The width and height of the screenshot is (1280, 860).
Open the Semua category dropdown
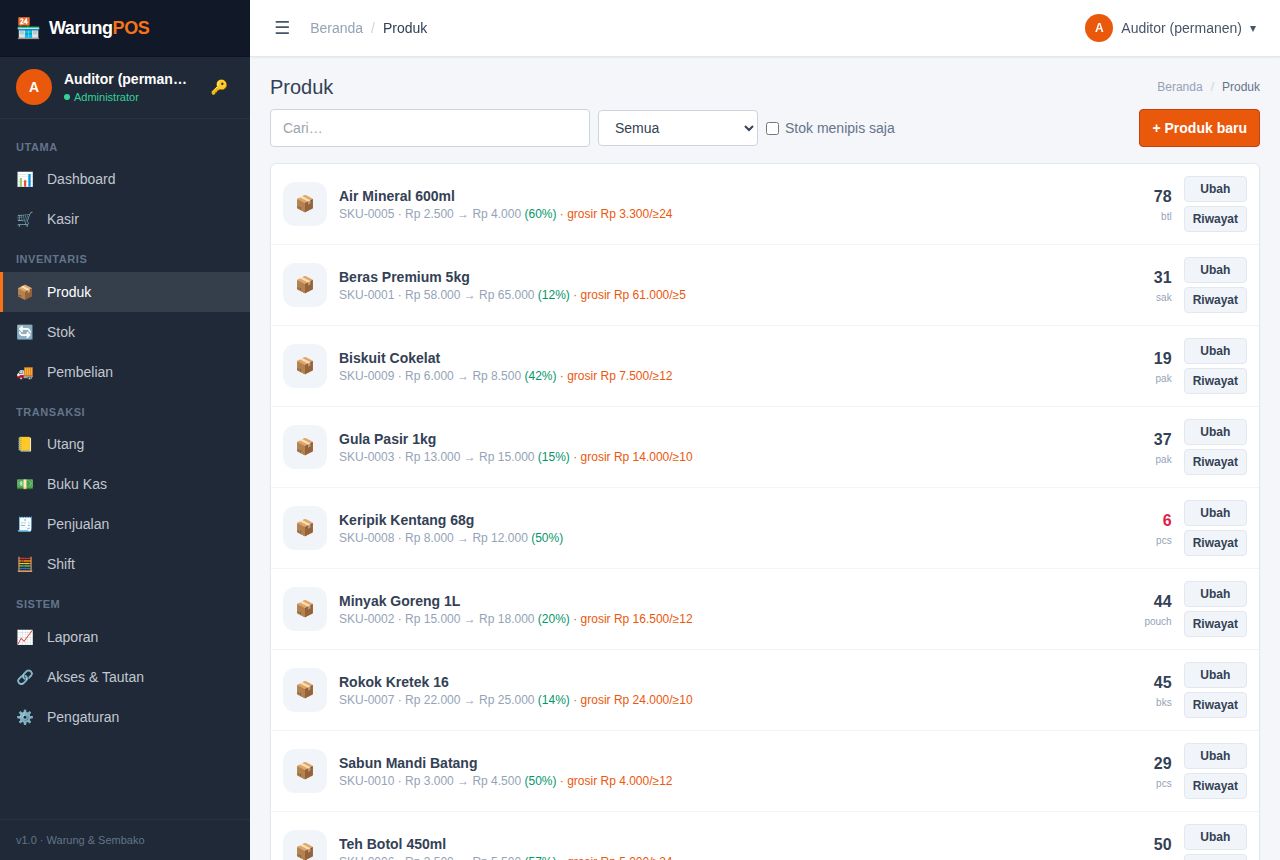coord(678,128)
